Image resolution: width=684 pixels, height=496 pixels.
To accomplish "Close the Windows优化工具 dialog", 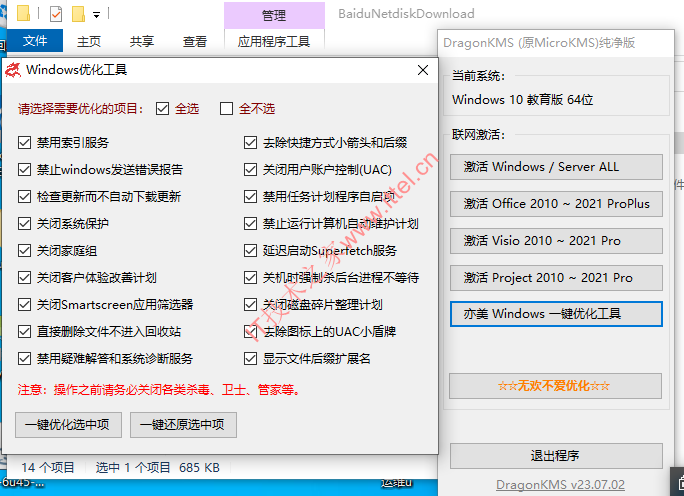I will [423, 70].
